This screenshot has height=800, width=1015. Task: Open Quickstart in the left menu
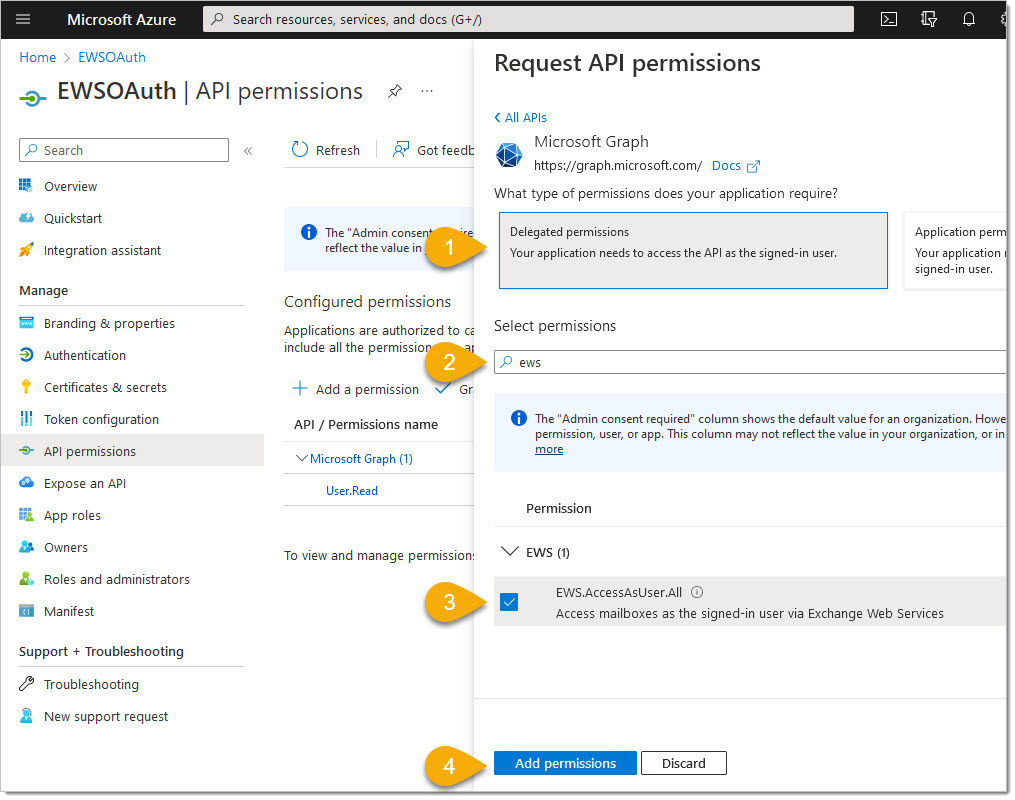pos(73,219)
